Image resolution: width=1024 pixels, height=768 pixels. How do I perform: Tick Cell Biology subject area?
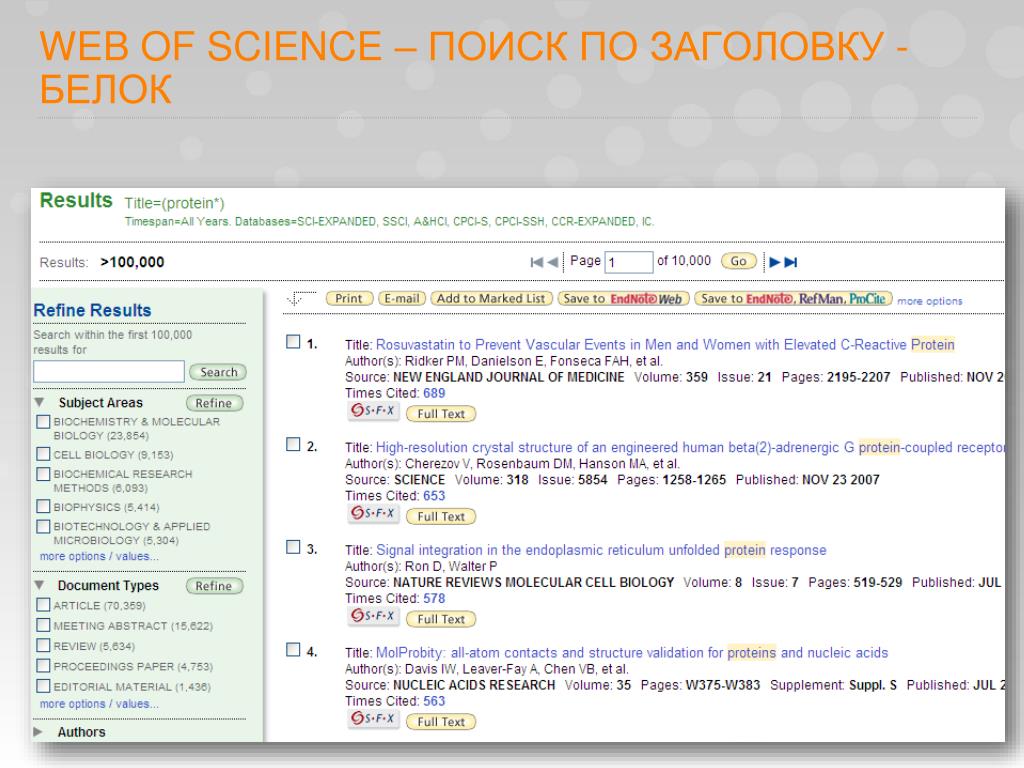coord(43,454)
